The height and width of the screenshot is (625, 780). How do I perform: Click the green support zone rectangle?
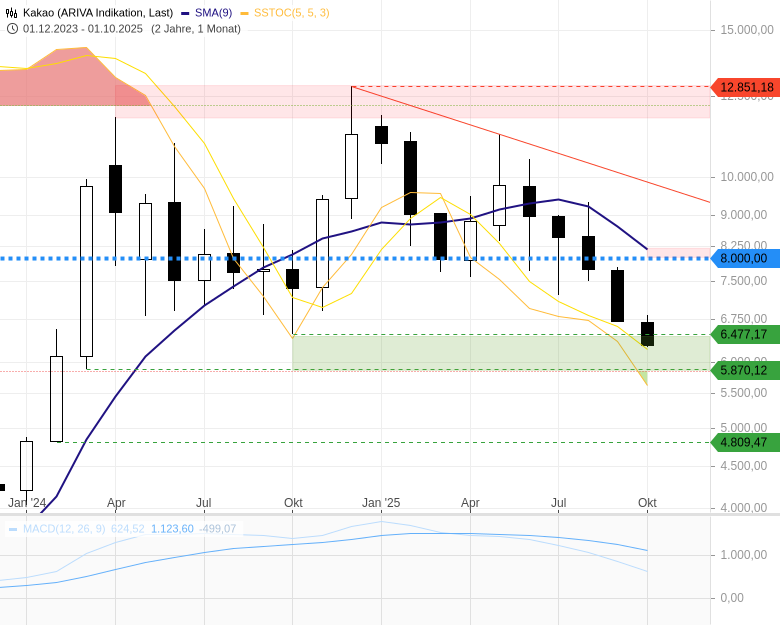(x=468, y=352)
